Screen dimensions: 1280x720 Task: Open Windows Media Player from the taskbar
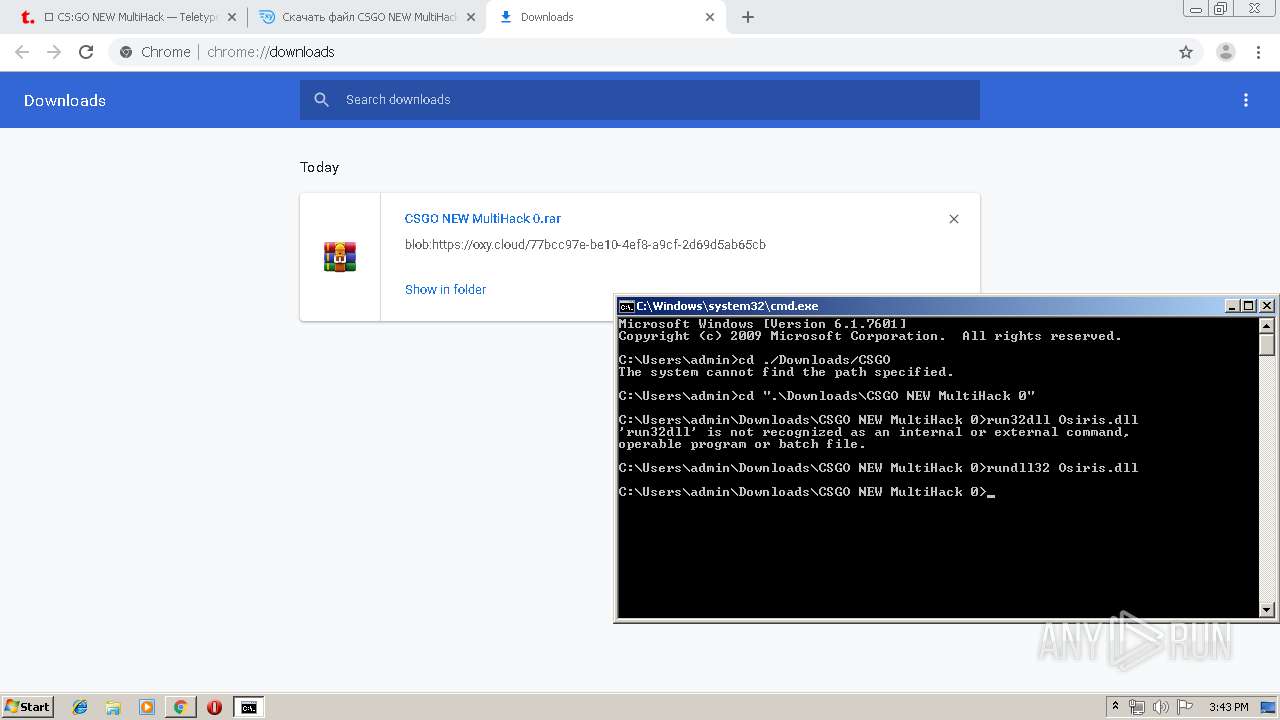(147, 707)
